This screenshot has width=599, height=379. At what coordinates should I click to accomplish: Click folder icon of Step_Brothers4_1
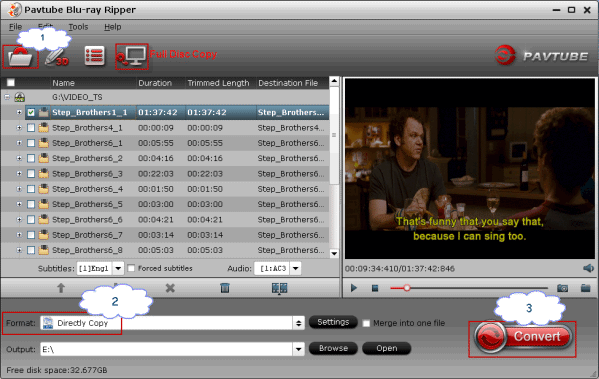(x=44, y=128)
